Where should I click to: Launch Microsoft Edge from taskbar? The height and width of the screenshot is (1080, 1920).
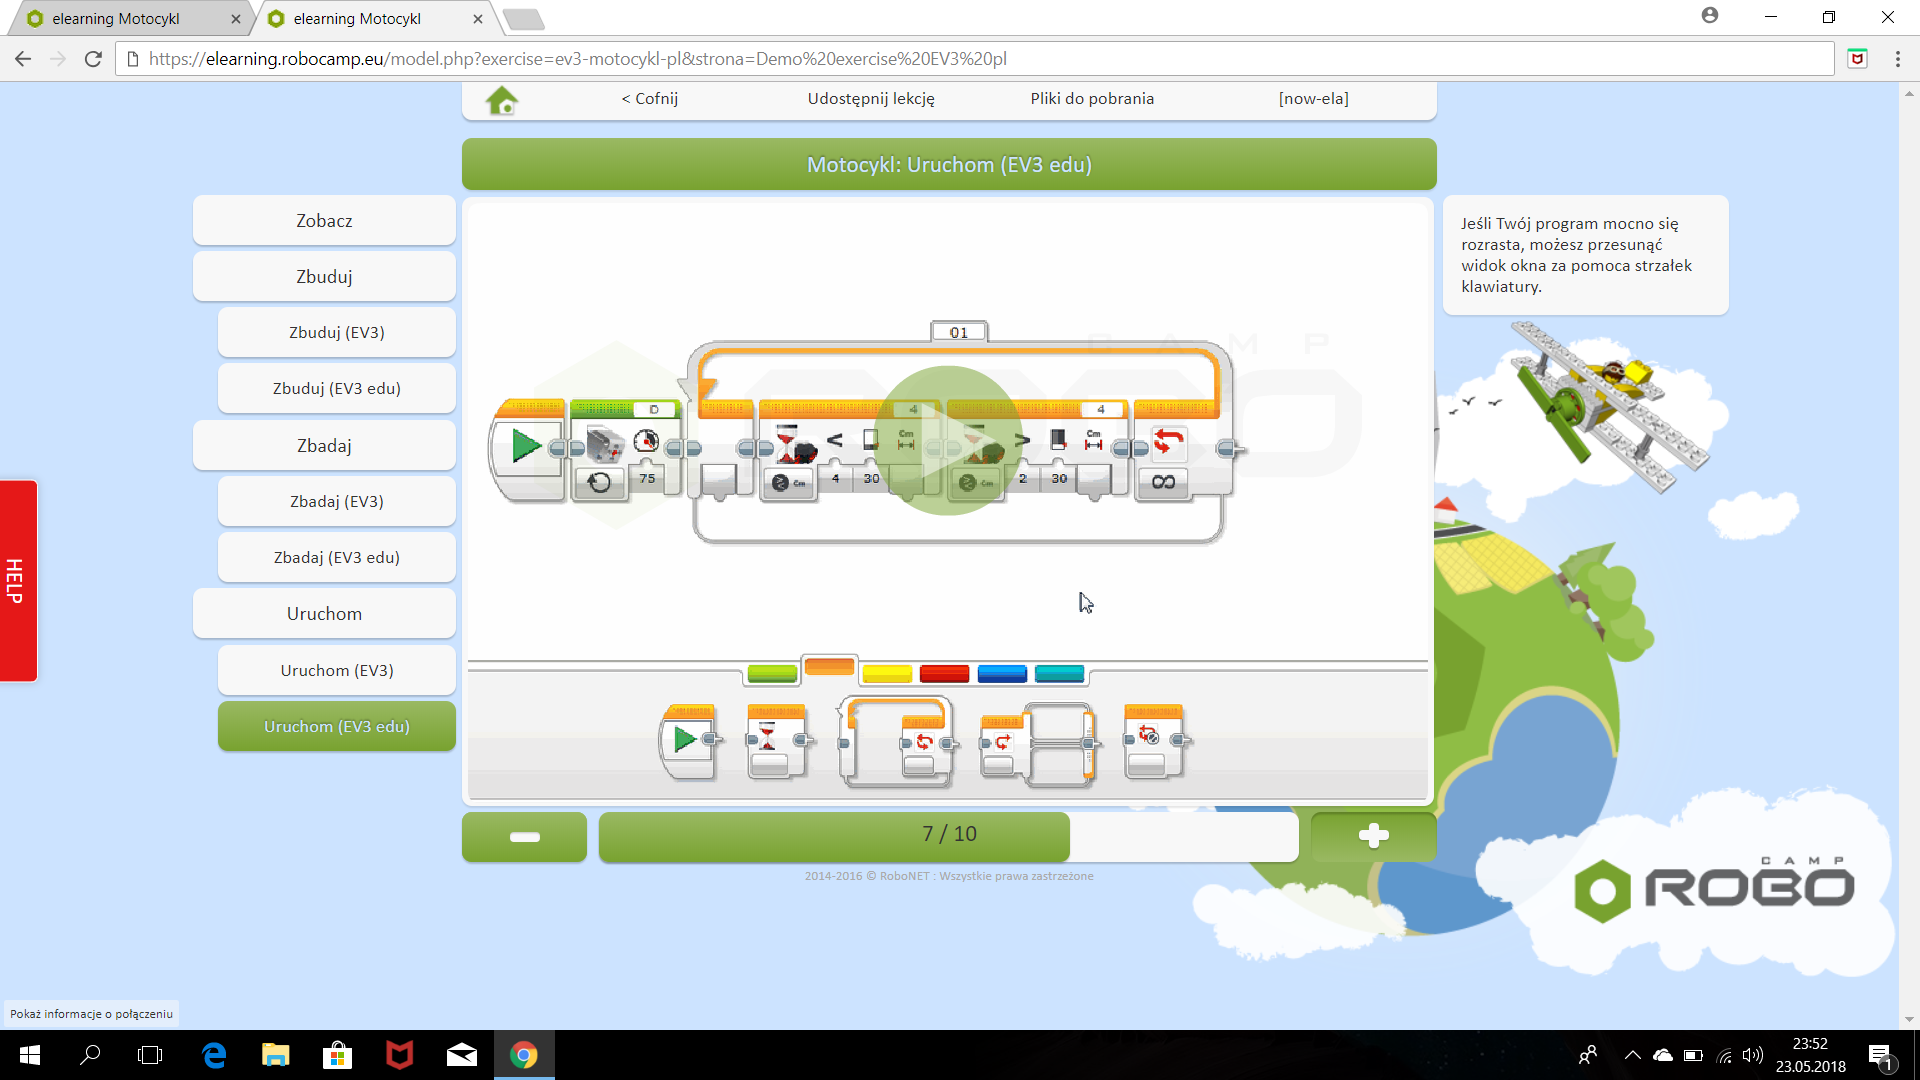click(x=214, y=1055)
